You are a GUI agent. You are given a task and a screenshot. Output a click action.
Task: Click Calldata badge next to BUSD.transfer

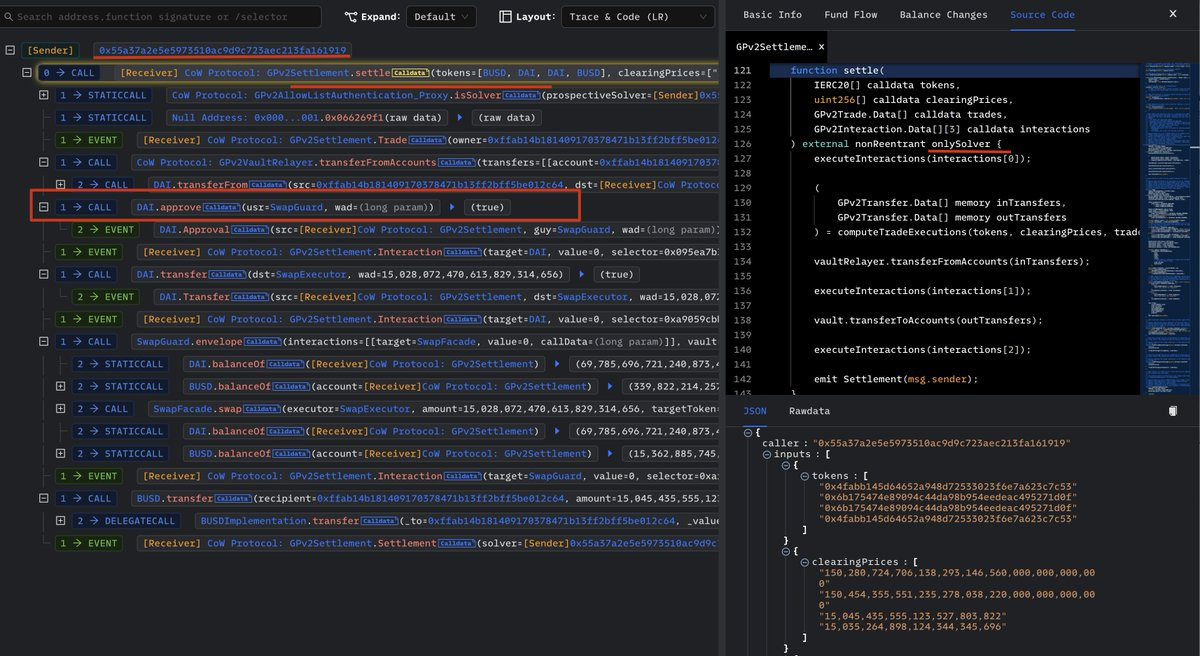click(233, 498)
